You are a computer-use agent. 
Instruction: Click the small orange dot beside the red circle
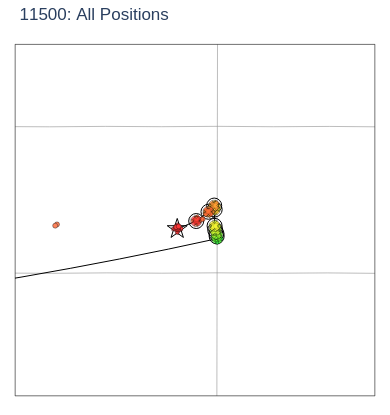click(x=203, y=219)
